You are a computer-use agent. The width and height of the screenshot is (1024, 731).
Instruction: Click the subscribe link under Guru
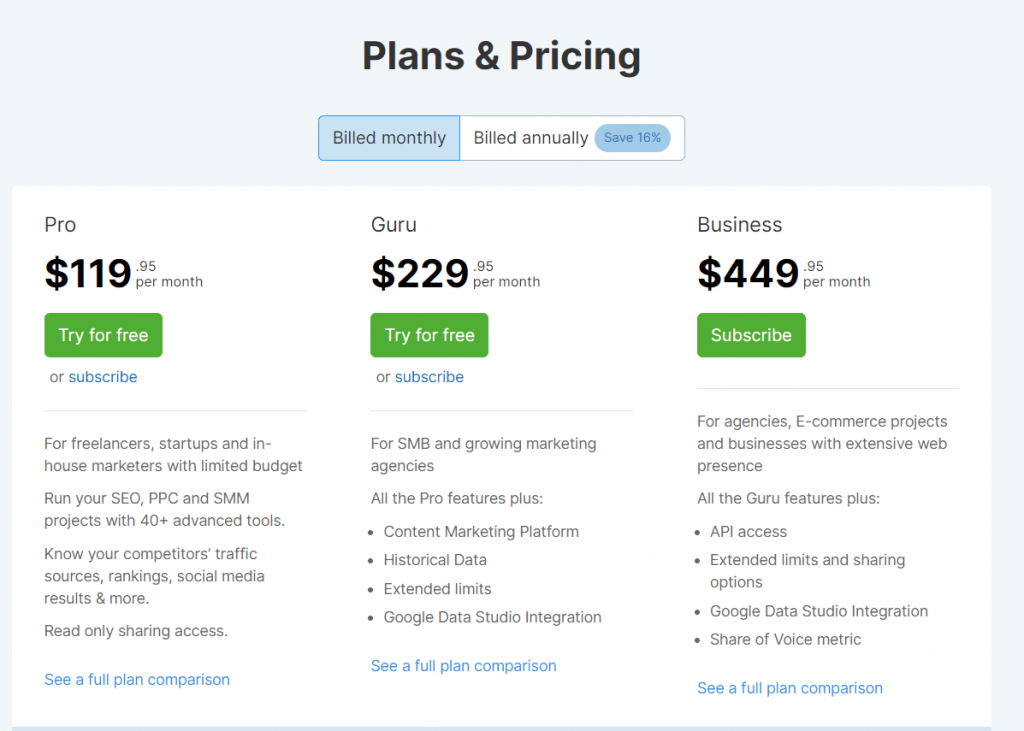(429, 377)
